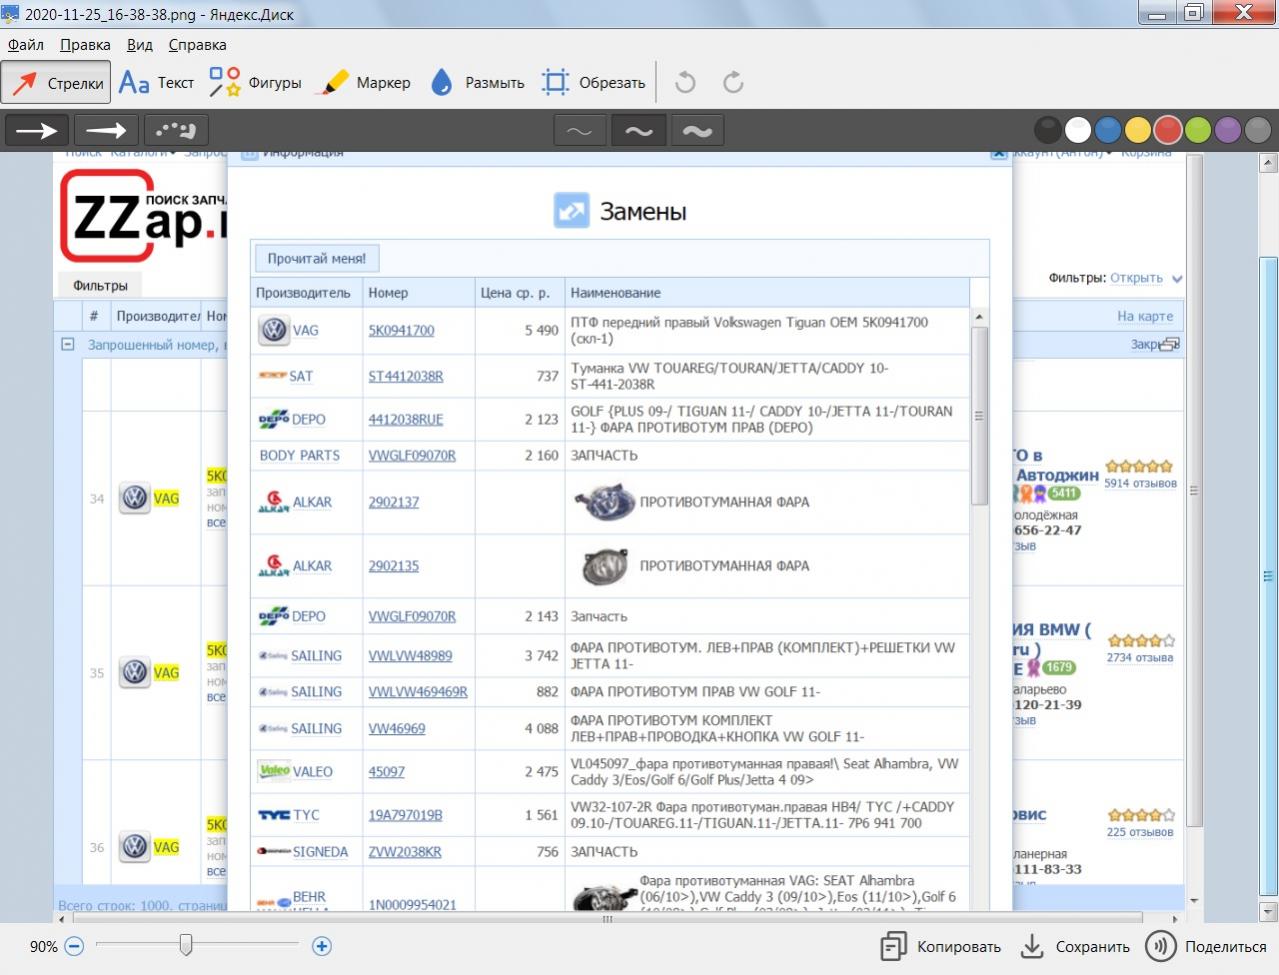Select the Текст text tool
1279x975 pixels.
coord(156,83)
